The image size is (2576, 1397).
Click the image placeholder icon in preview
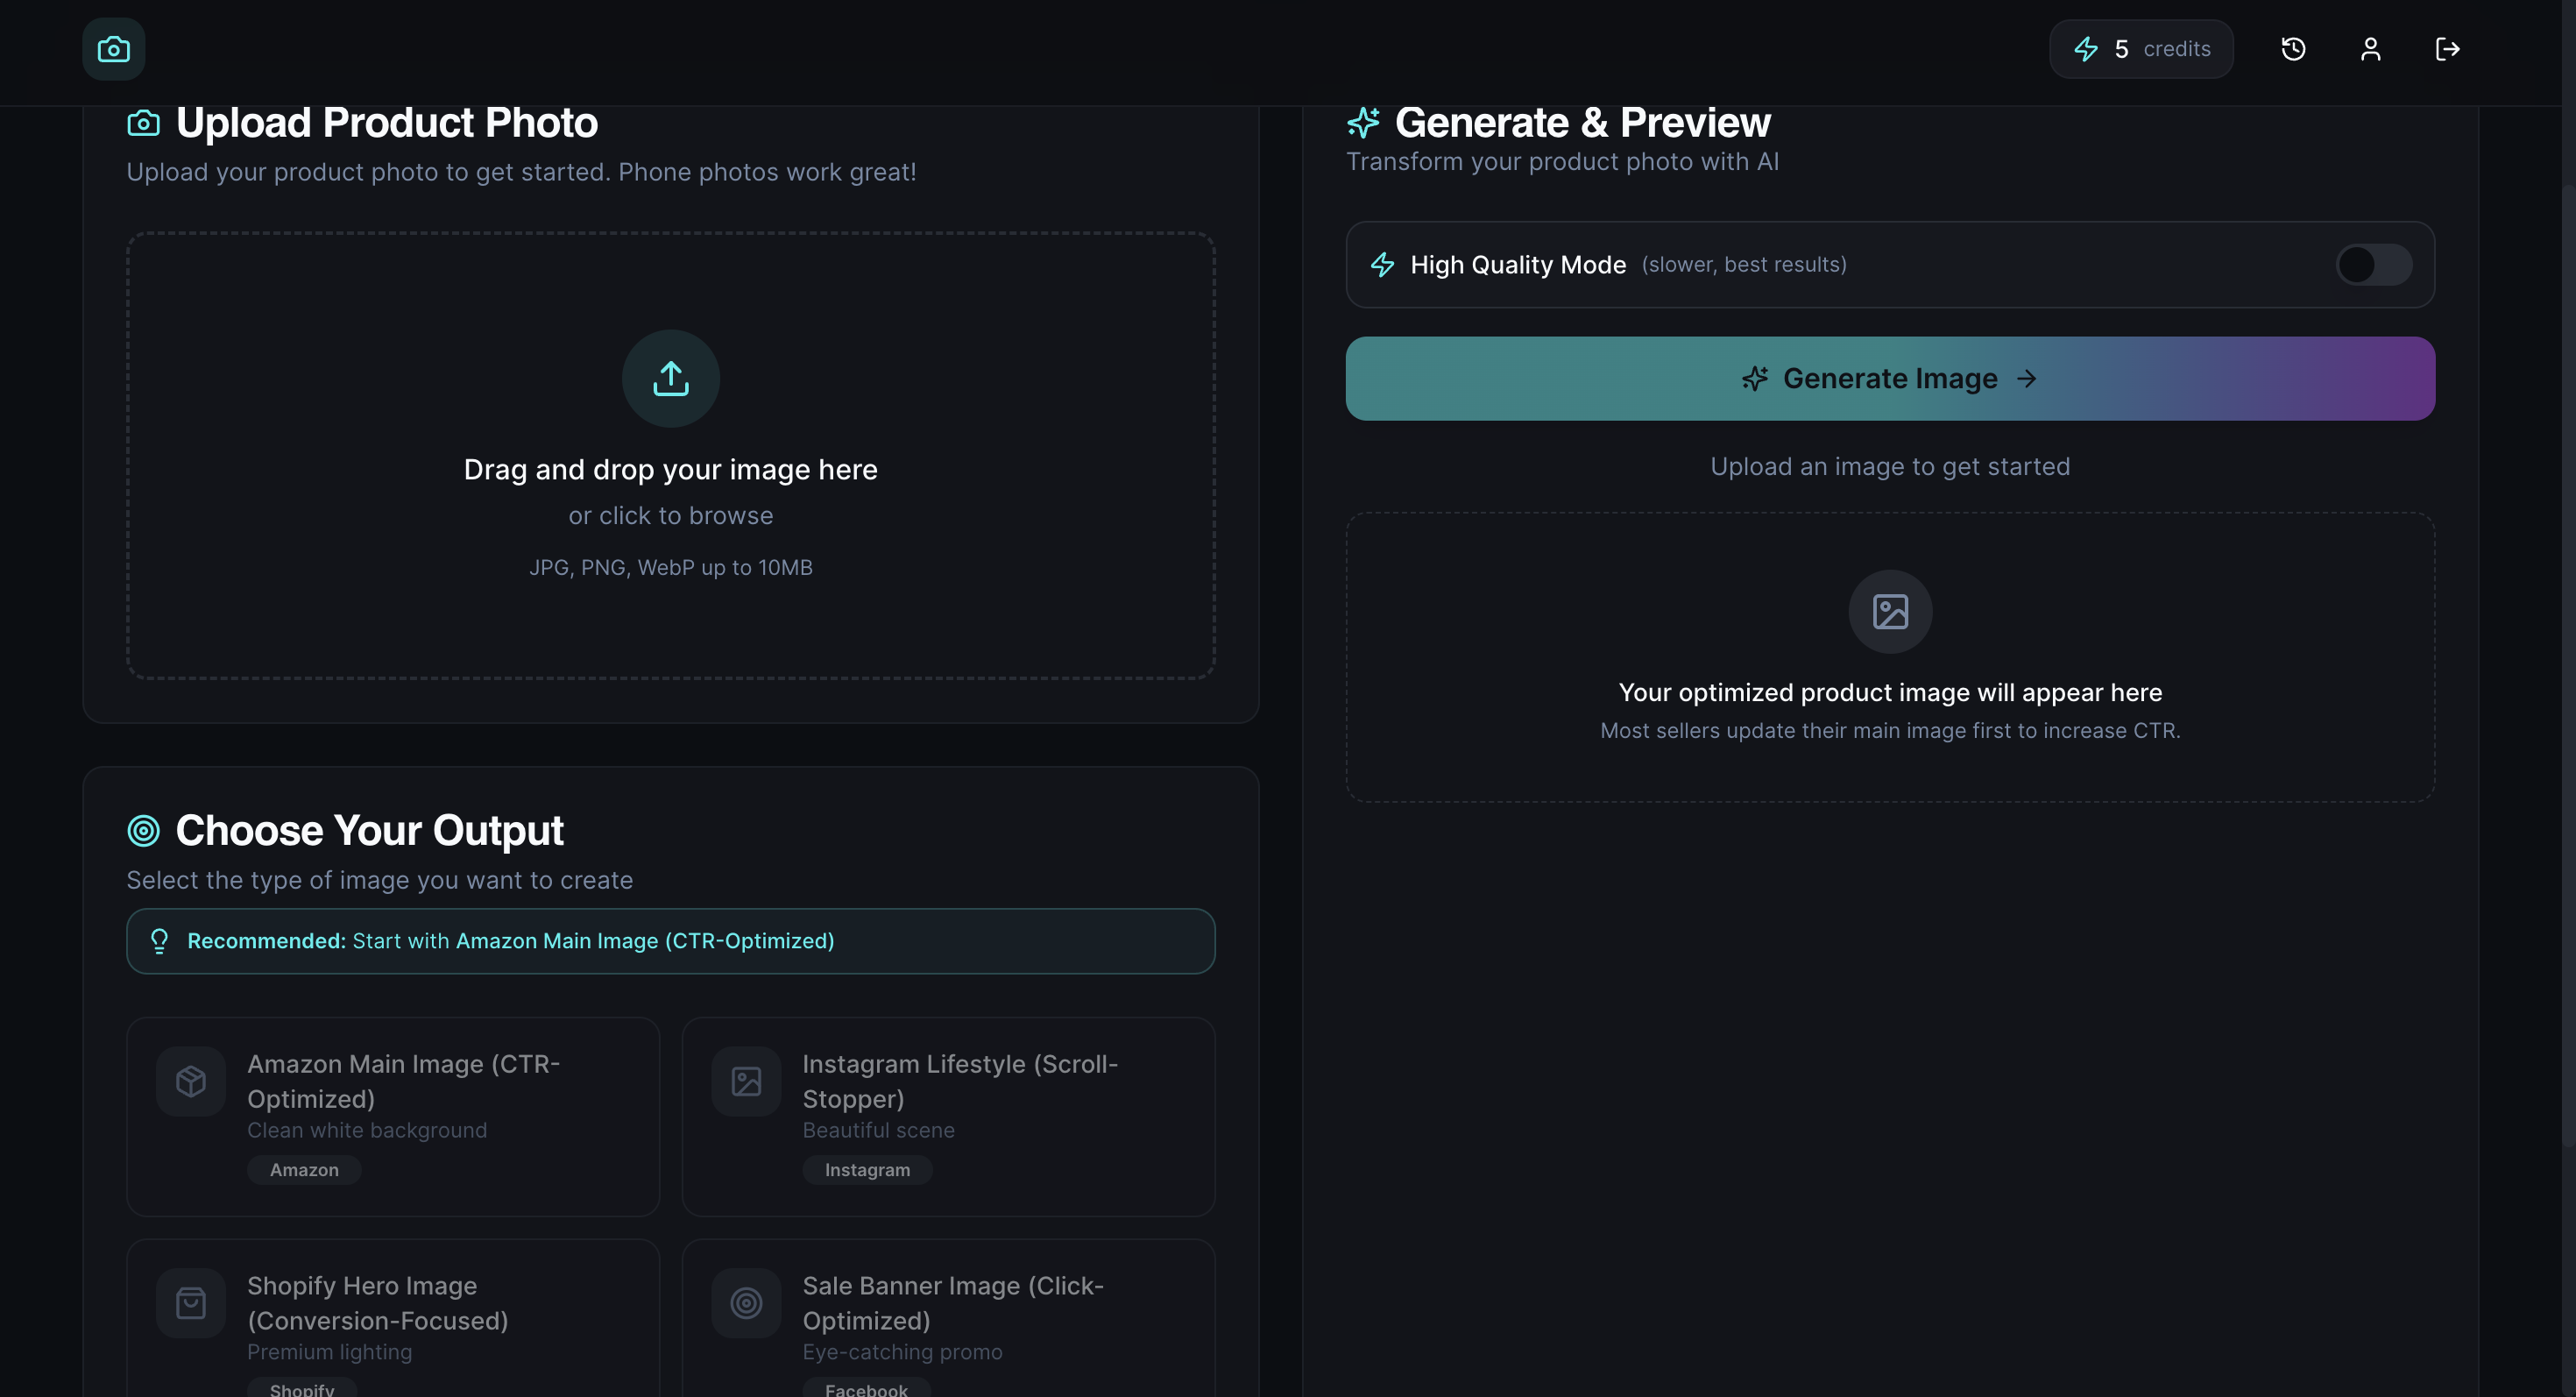point(1889,611)
